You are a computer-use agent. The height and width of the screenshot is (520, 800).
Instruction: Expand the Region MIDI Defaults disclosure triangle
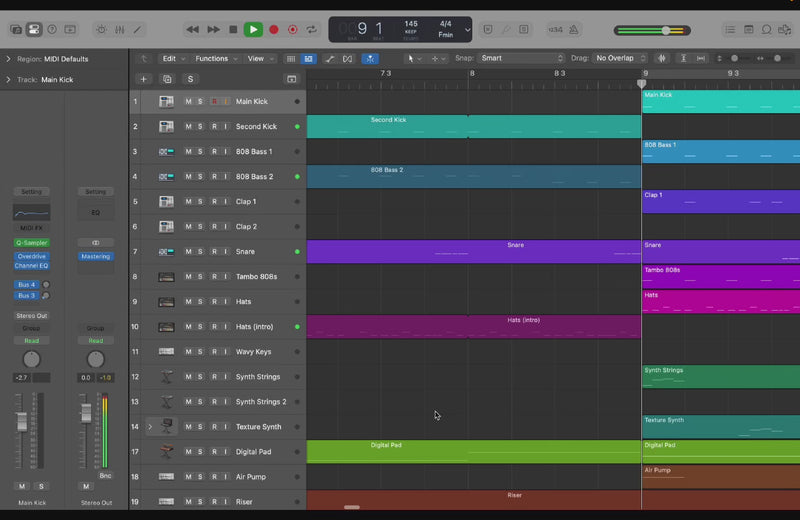pos(8,59)
